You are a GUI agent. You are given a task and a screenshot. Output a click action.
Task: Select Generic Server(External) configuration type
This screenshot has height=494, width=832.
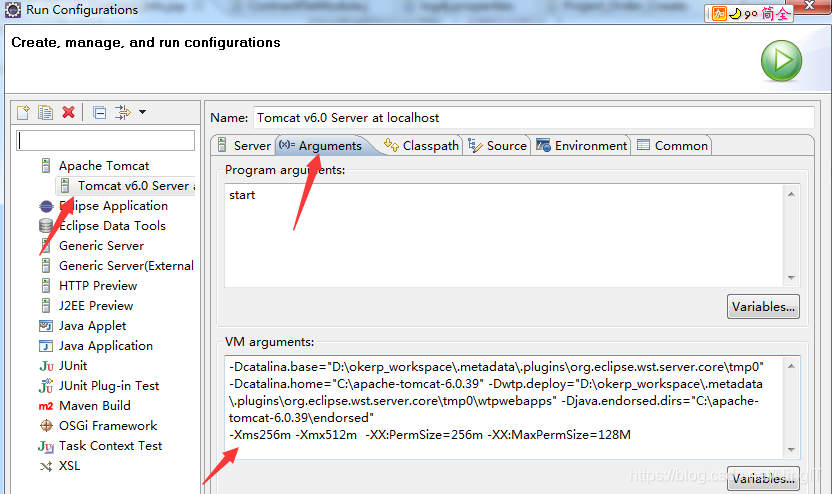126,266
